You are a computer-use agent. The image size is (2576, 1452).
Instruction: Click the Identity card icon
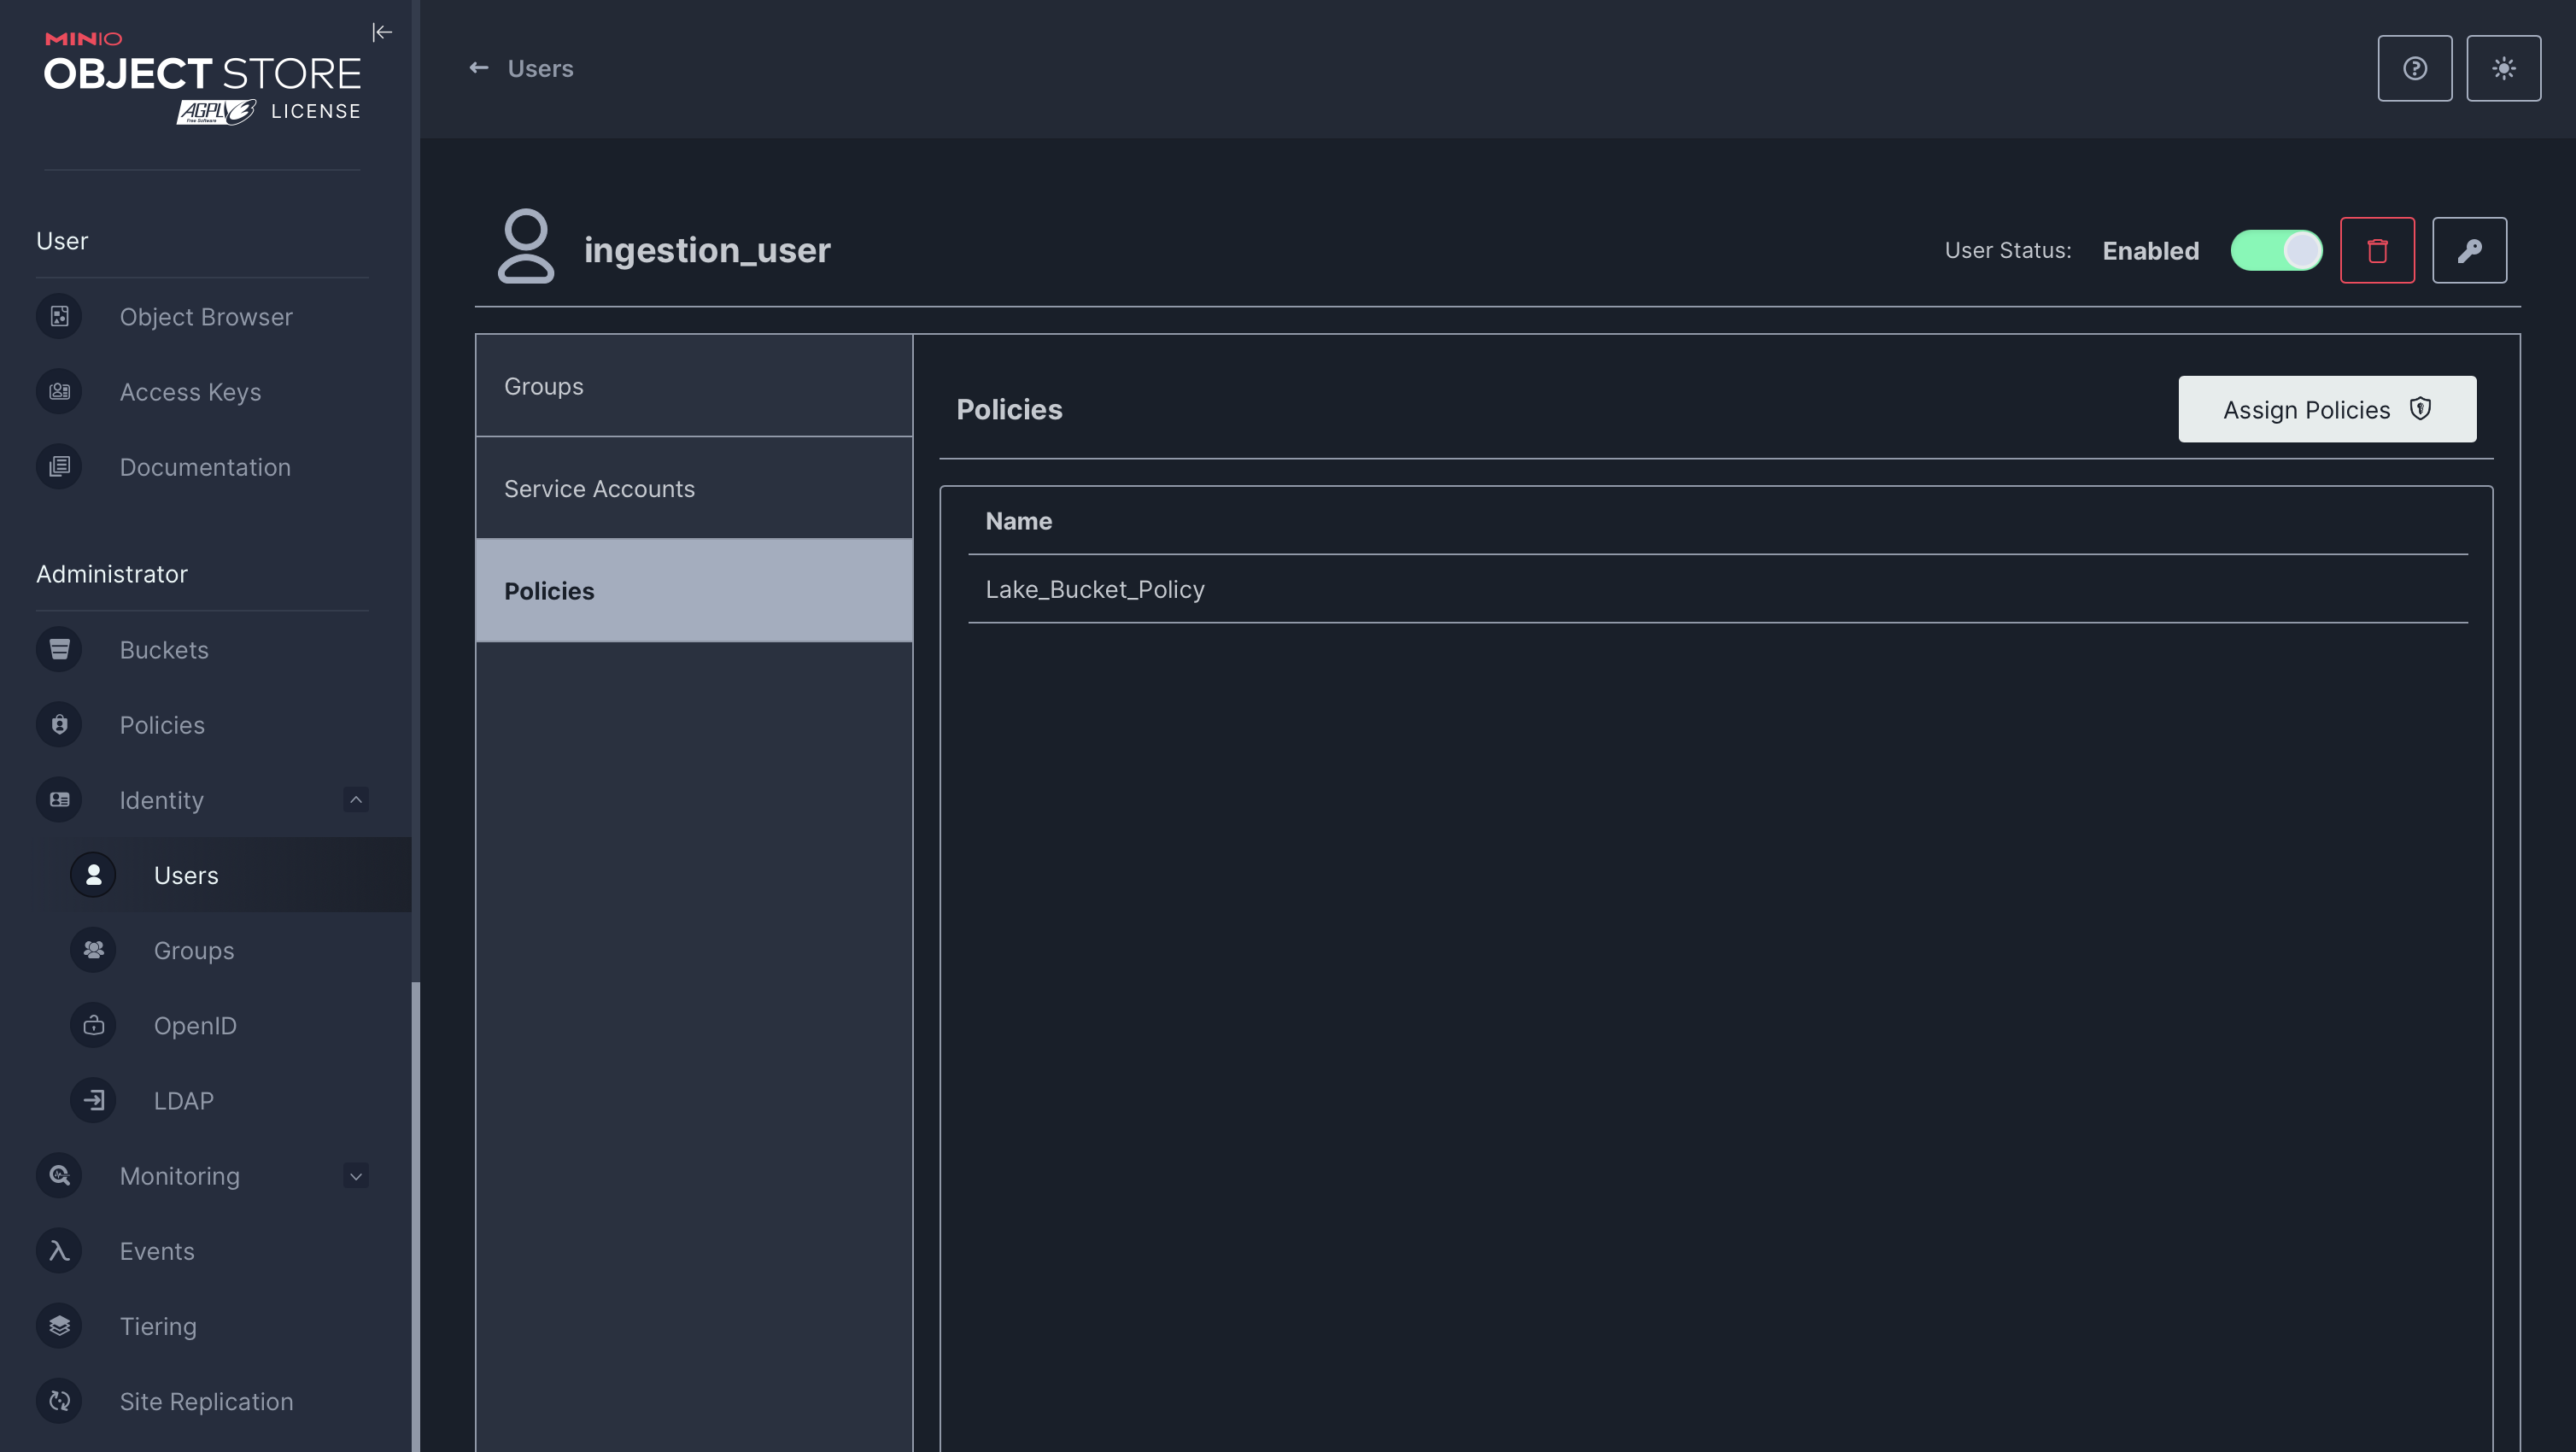click(59, 800)
